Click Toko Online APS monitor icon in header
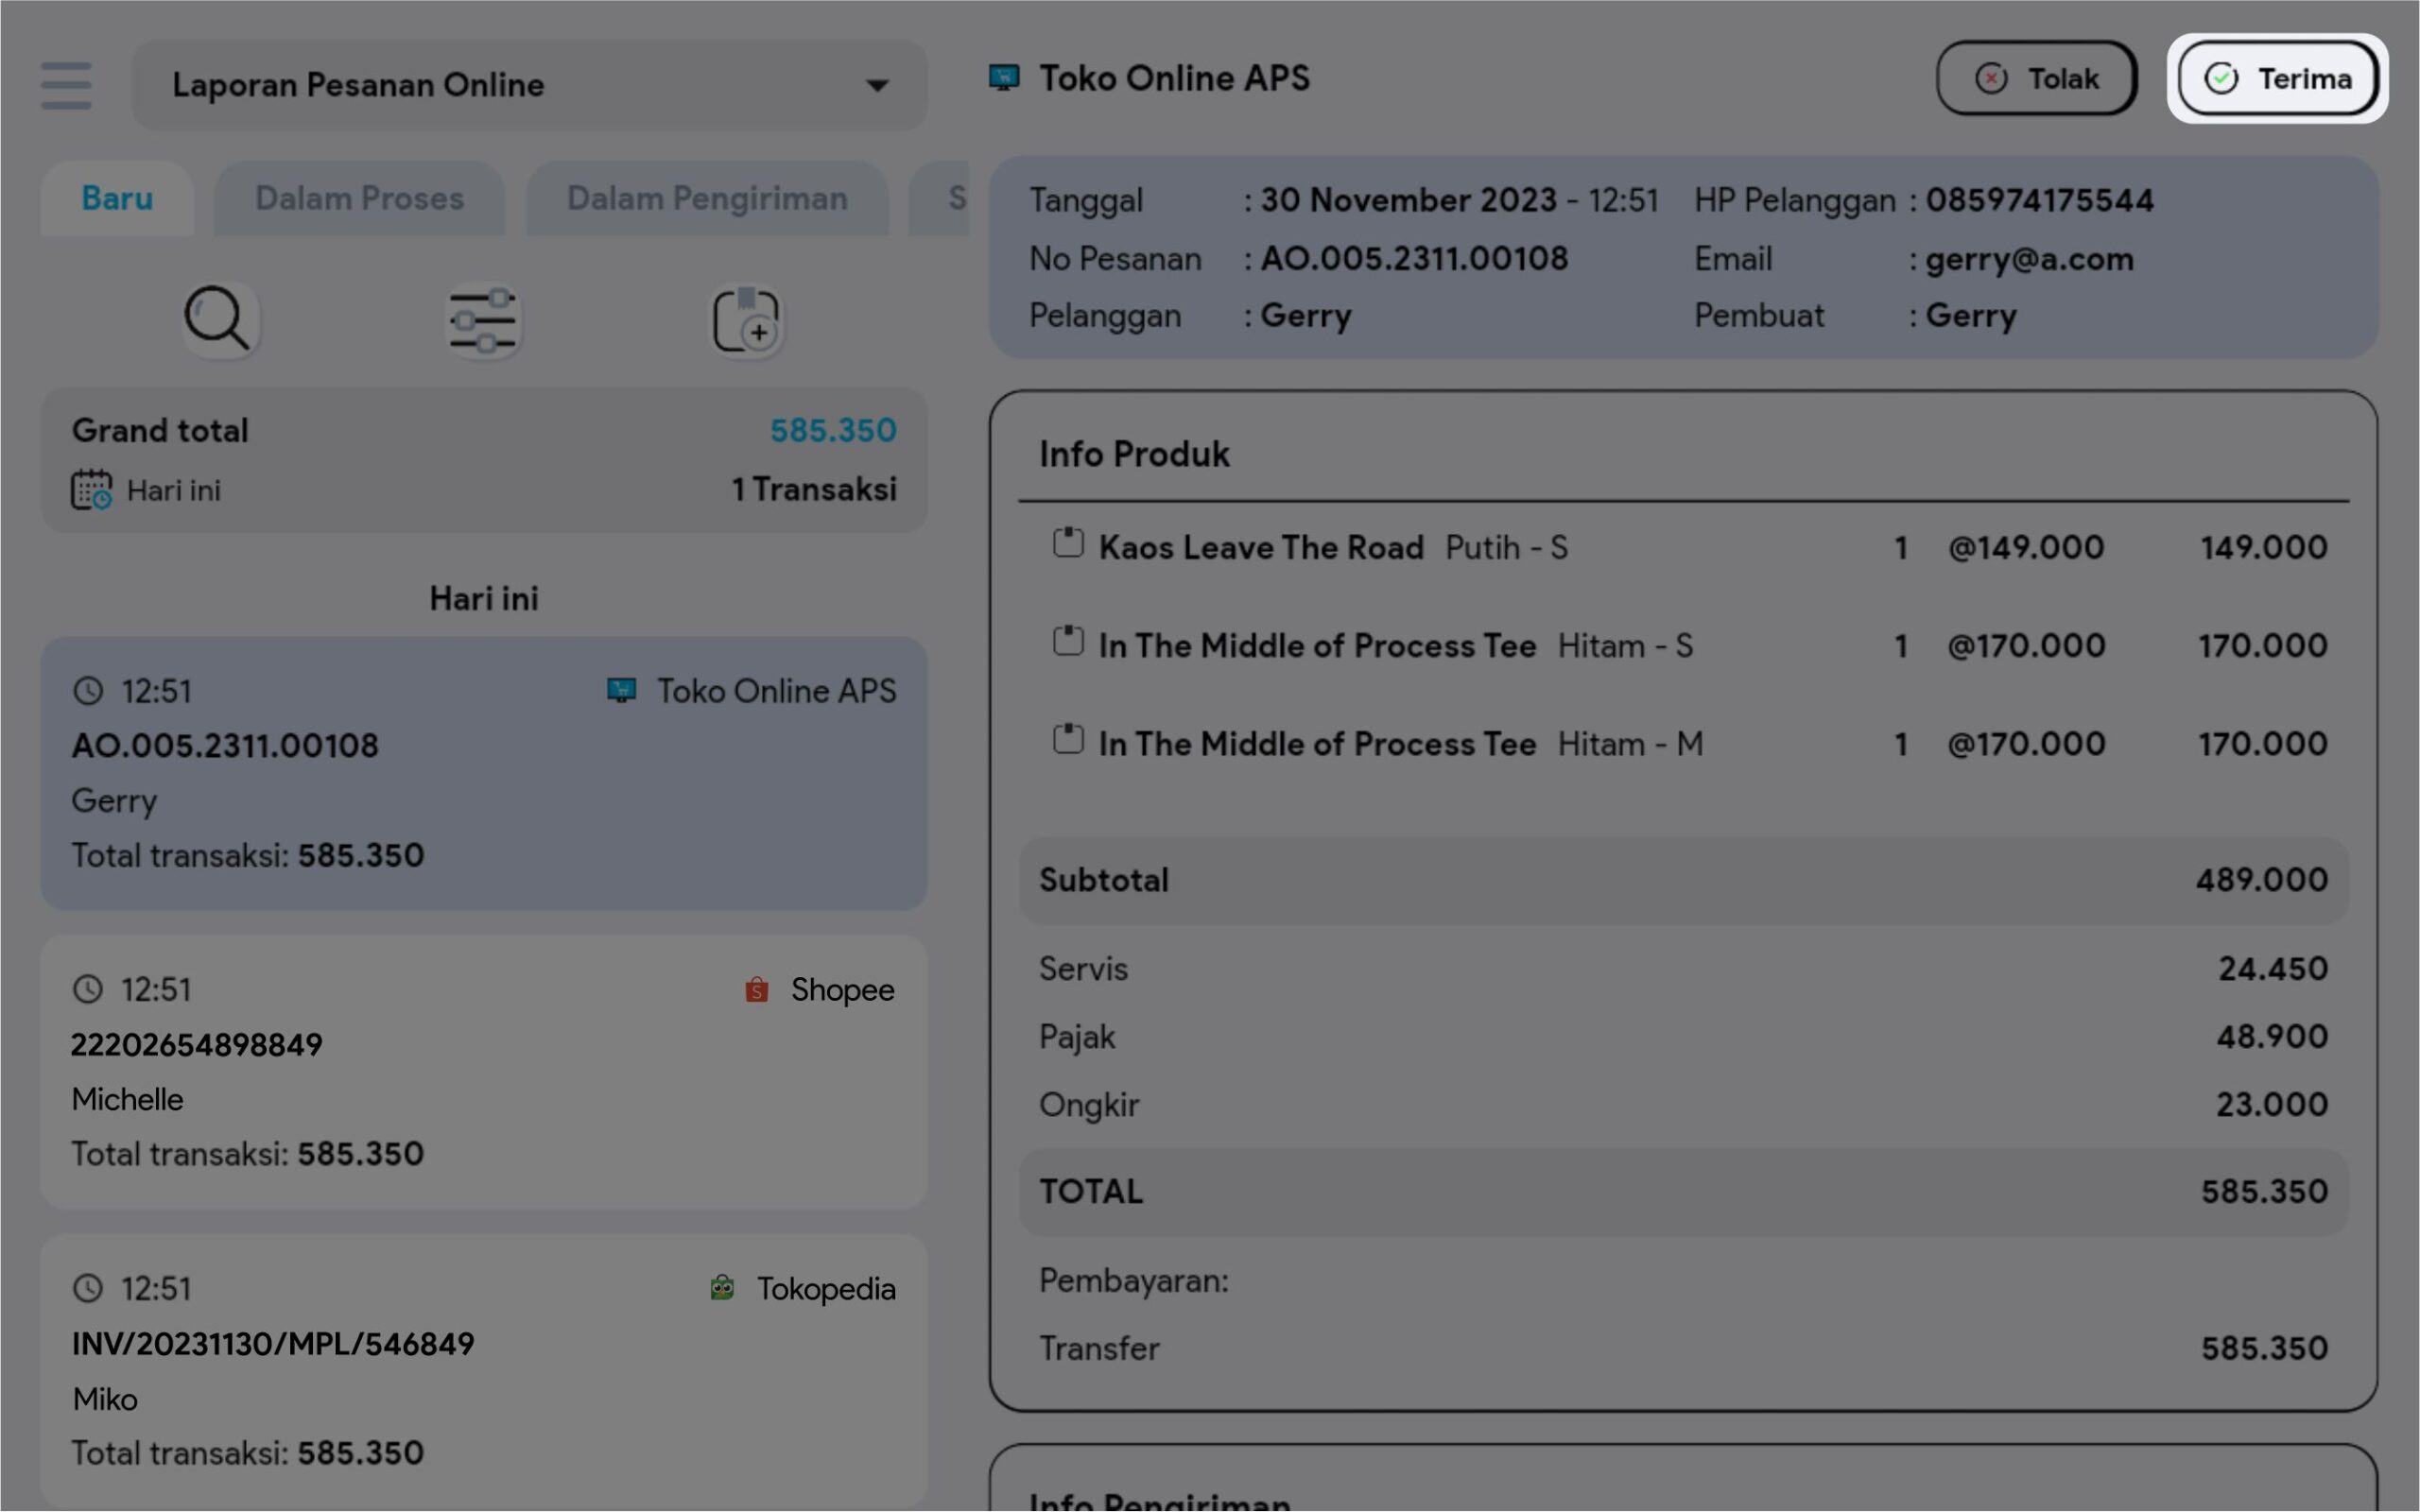The width and height of the screenshot is (2420, 1512). point(1004,78)
